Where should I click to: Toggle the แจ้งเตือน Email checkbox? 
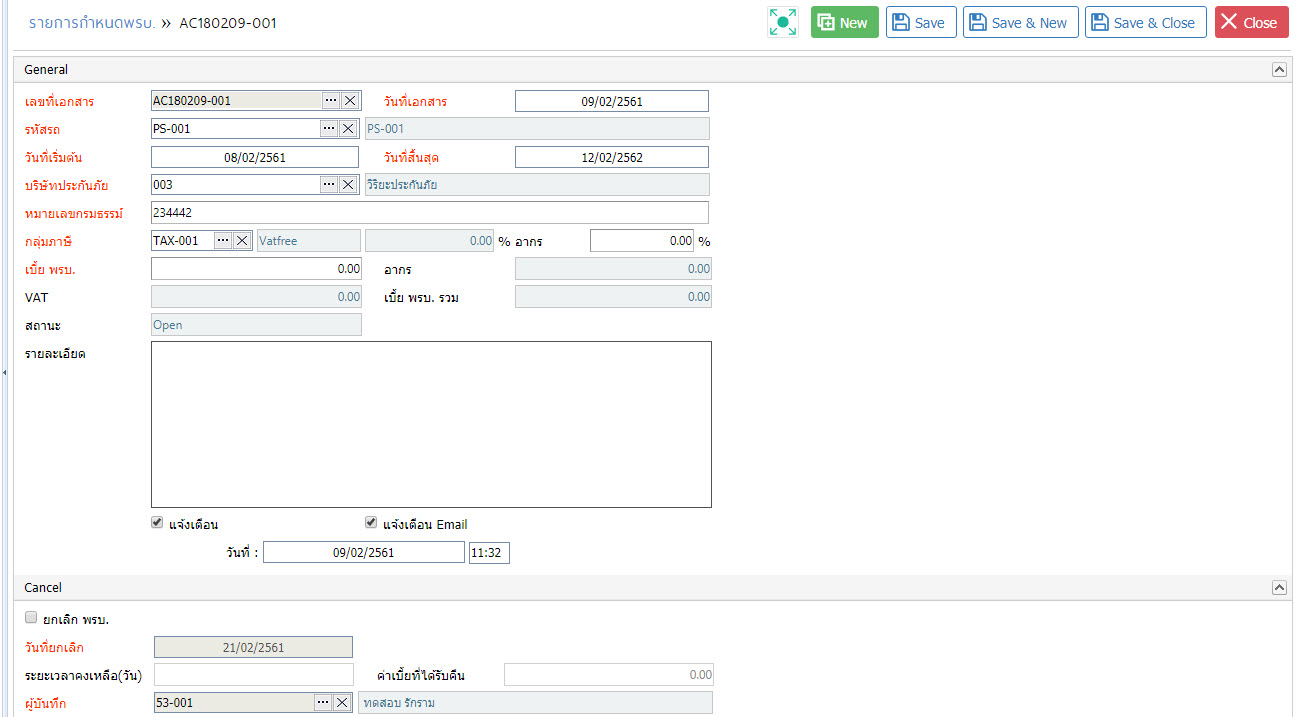coord(371,522)
